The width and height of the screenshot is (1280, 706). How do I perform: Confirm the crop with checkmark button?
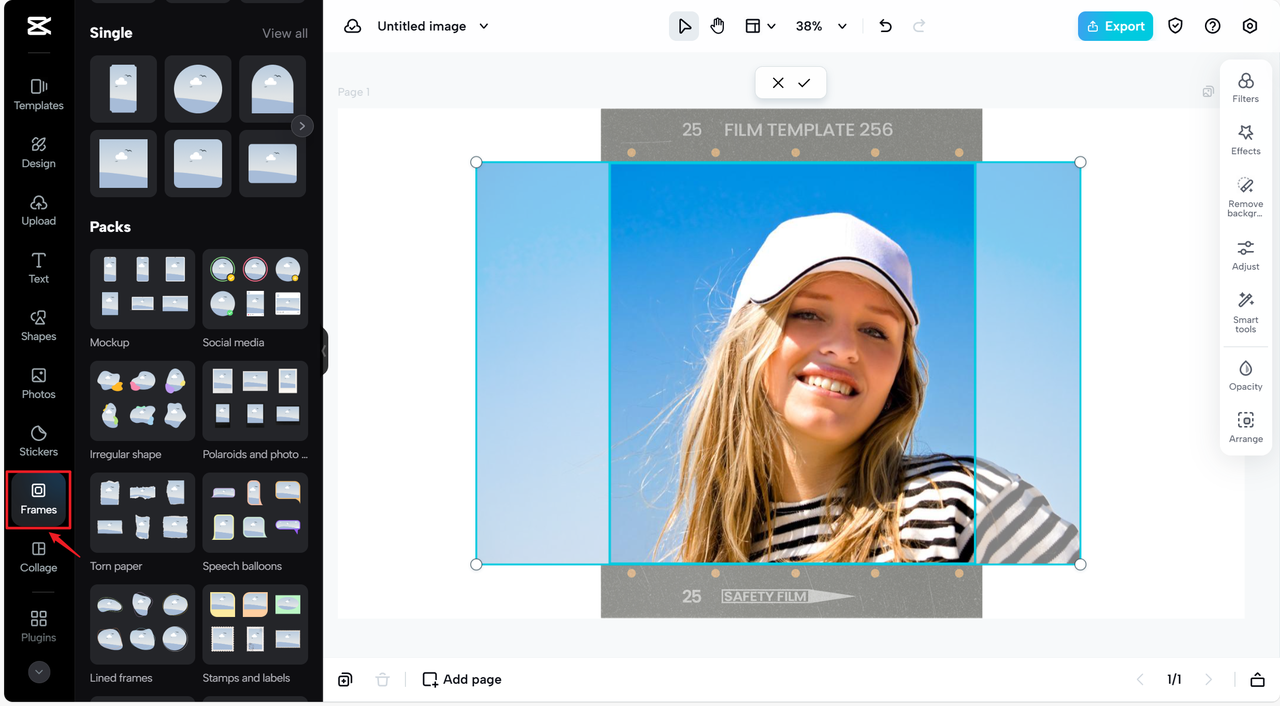point(804,83)
